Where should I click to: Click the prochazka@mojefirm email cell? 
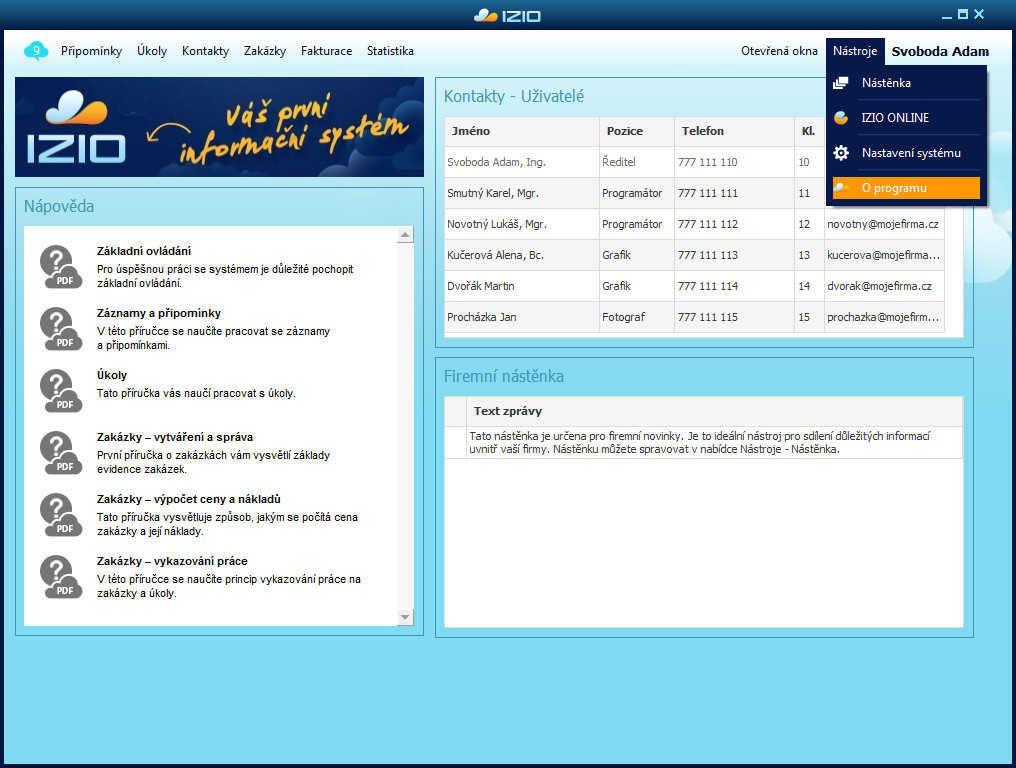883,317
